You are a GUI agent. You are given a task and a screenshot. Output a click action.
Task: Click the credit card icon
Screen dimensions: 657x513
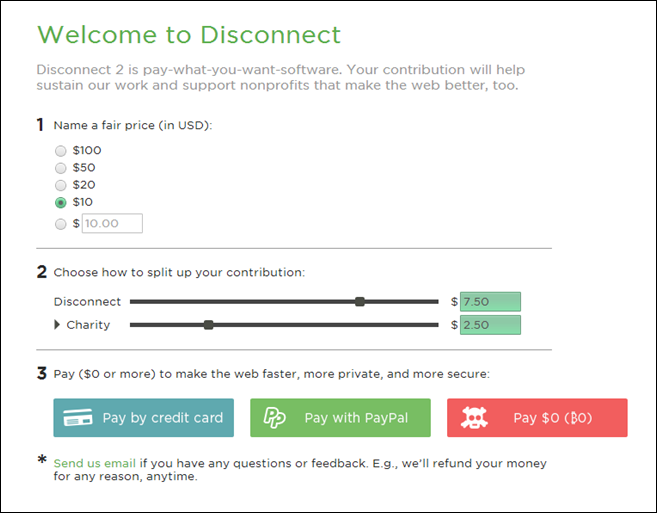(78, 417)
